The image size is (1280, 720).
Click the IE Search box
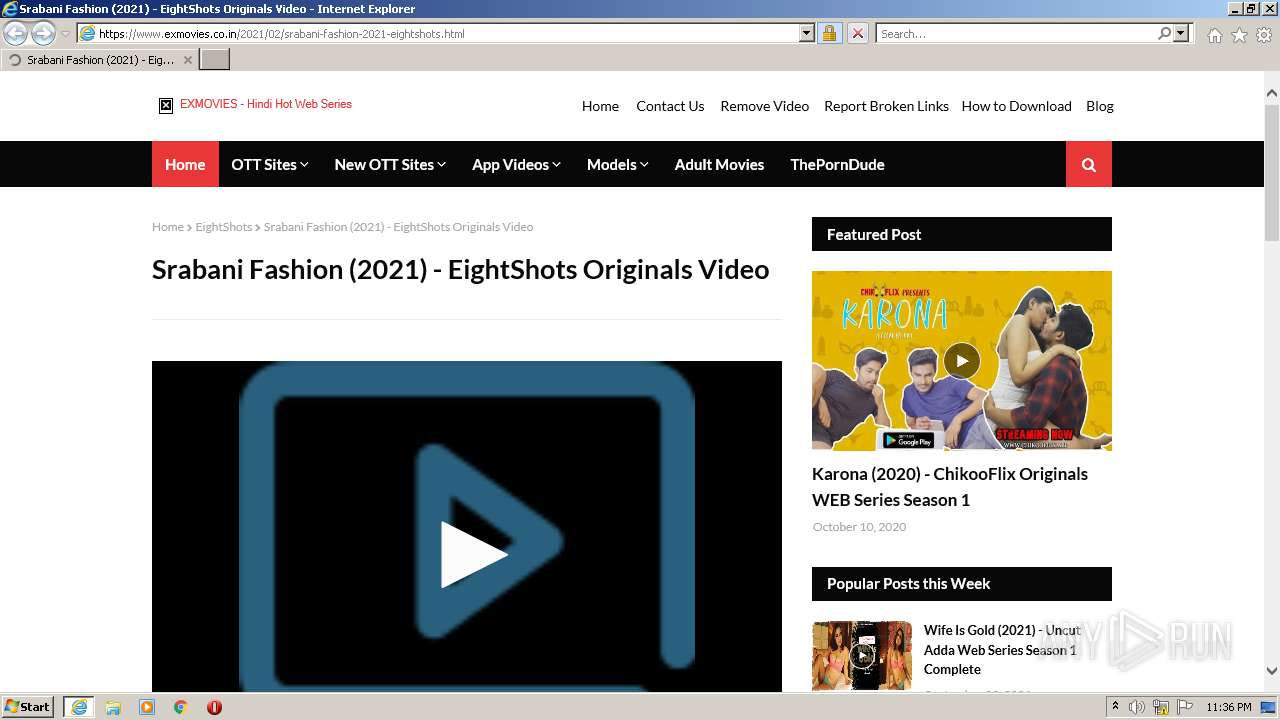[1015, 34]
